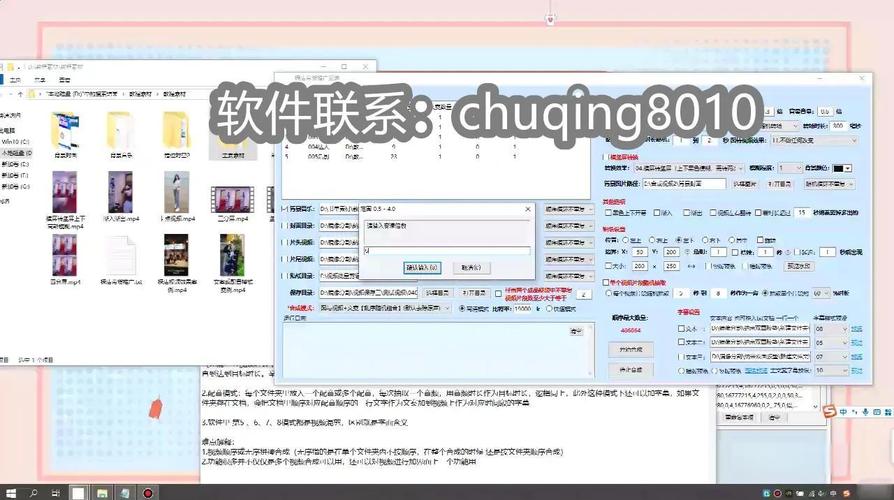The image size is (894, 500).
Task: Open the subtitle style dropdown showing 08
Action: pos(831,329)
